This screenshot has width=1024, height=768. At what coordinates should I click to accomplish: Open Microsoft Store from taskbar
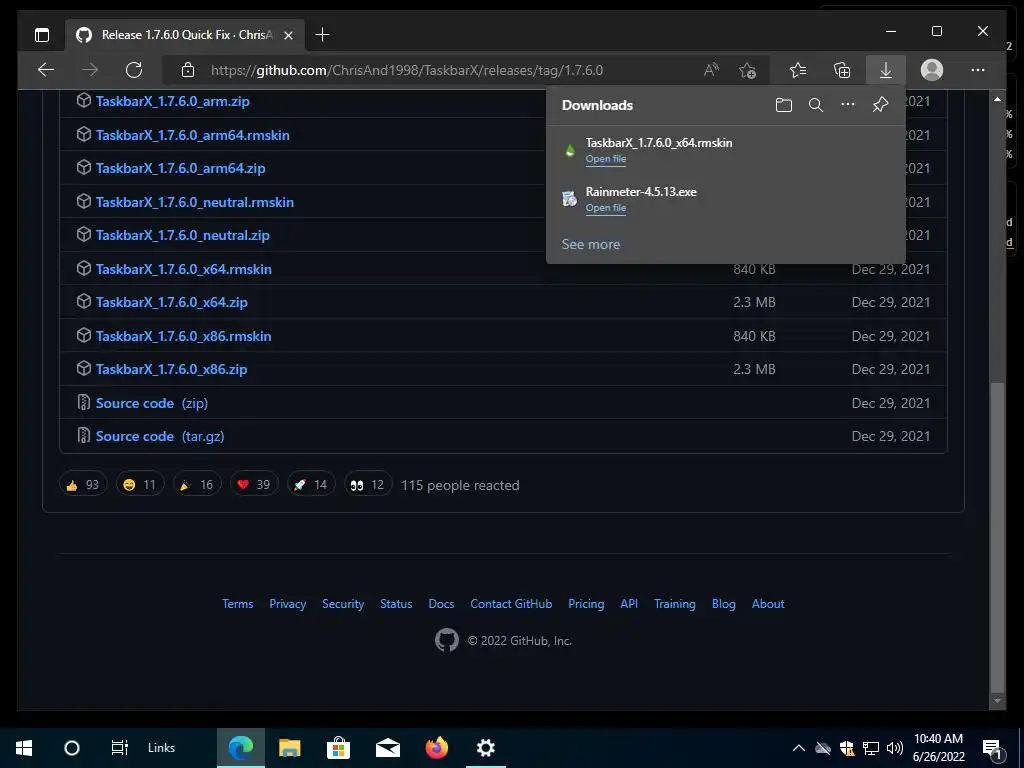tap(338, 748)
